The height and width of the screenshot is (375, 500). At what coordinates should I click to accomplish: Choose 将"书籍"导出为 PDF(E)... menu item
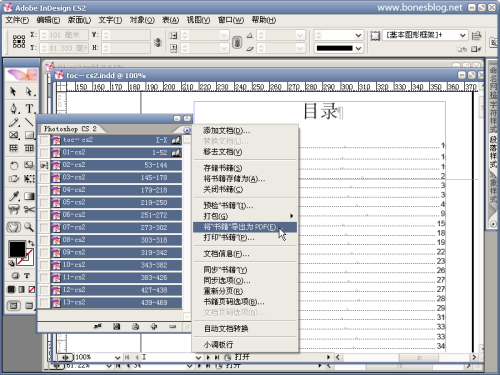[x=245, y=227]
